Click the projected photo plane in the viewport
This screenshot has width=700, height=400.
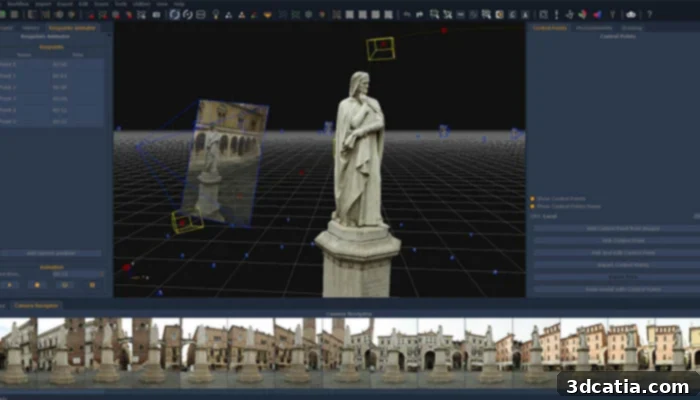pos(226,161)
